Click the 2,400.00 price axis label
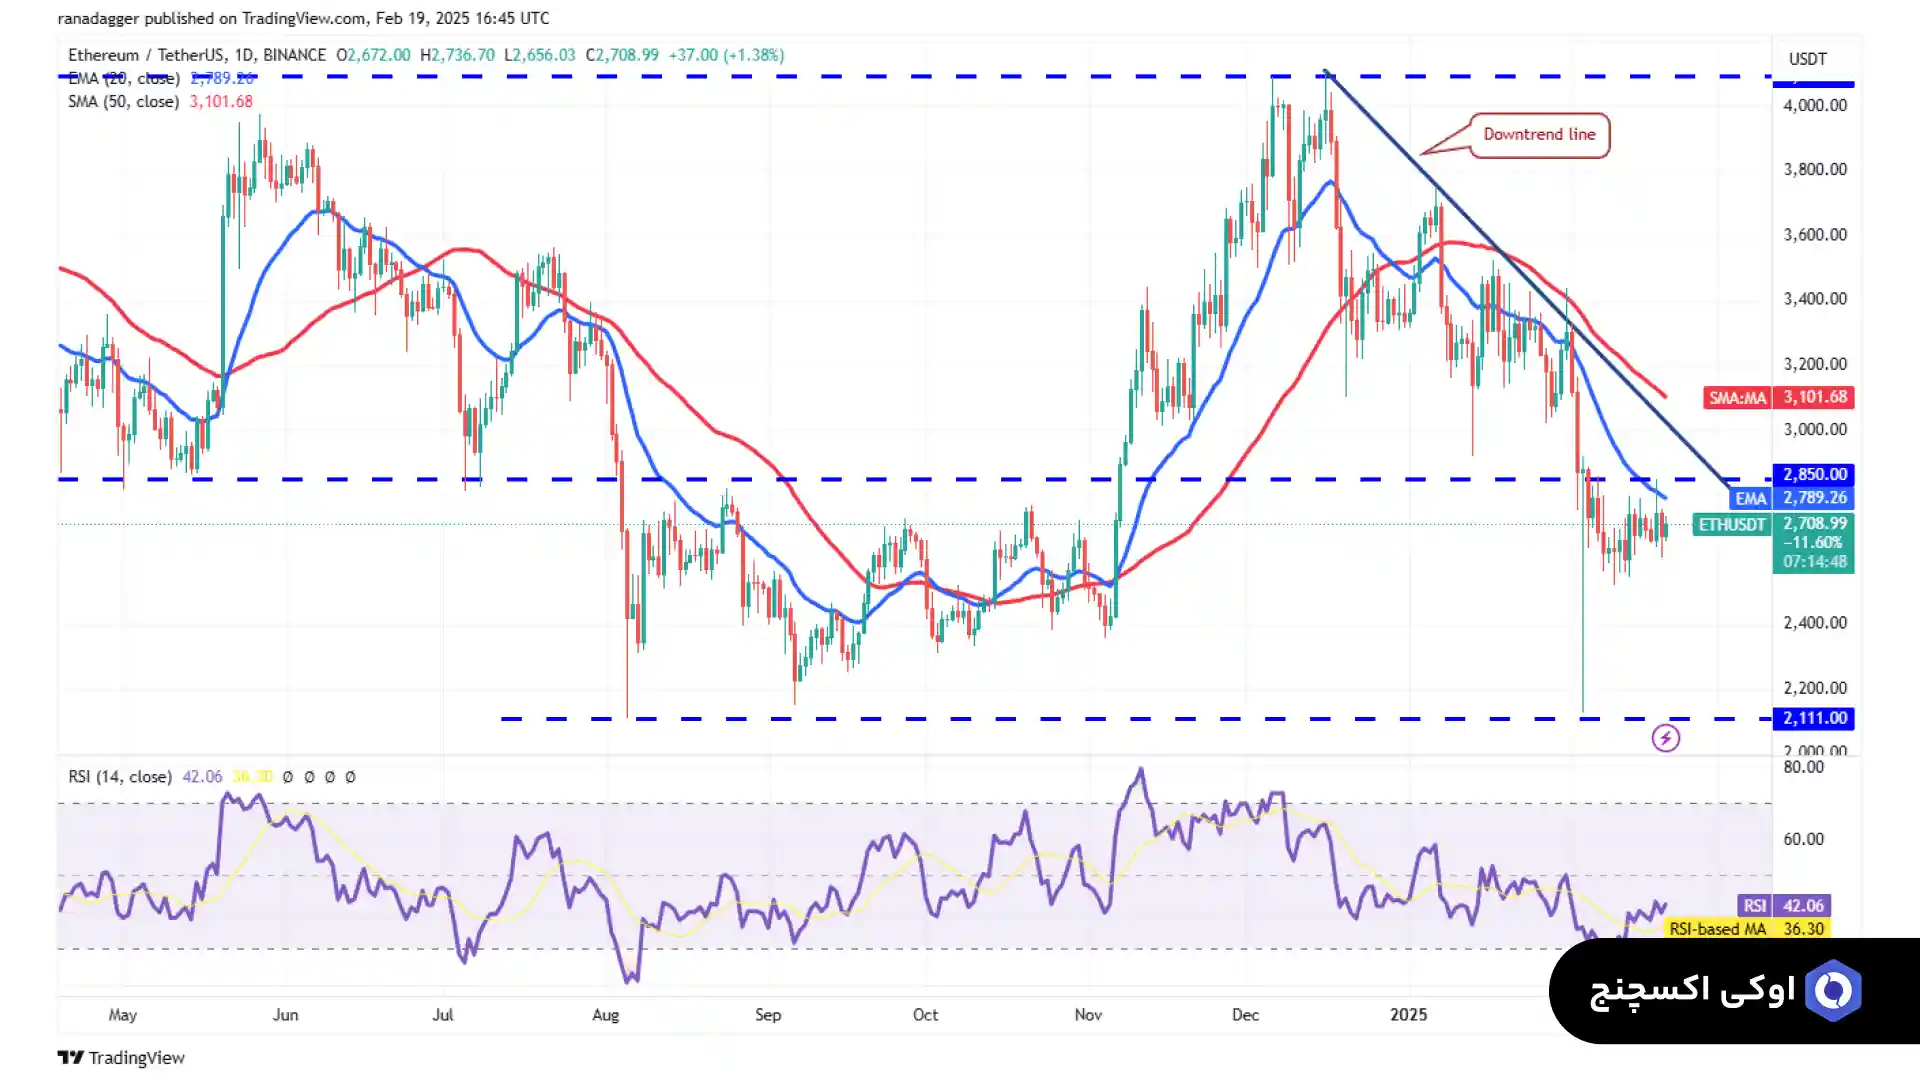1920x1081 pixels. point(1815,622)
